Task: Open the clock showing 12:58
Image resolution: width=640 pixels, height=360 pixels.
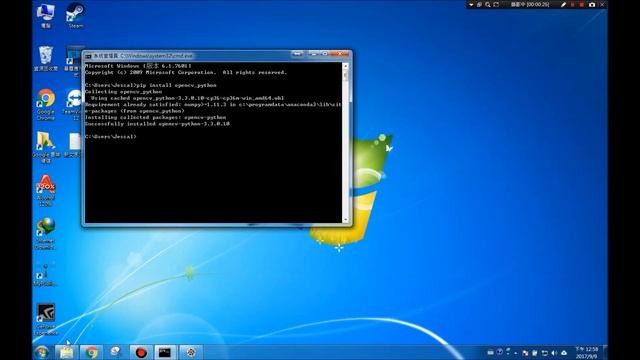Action: (587, 352)
